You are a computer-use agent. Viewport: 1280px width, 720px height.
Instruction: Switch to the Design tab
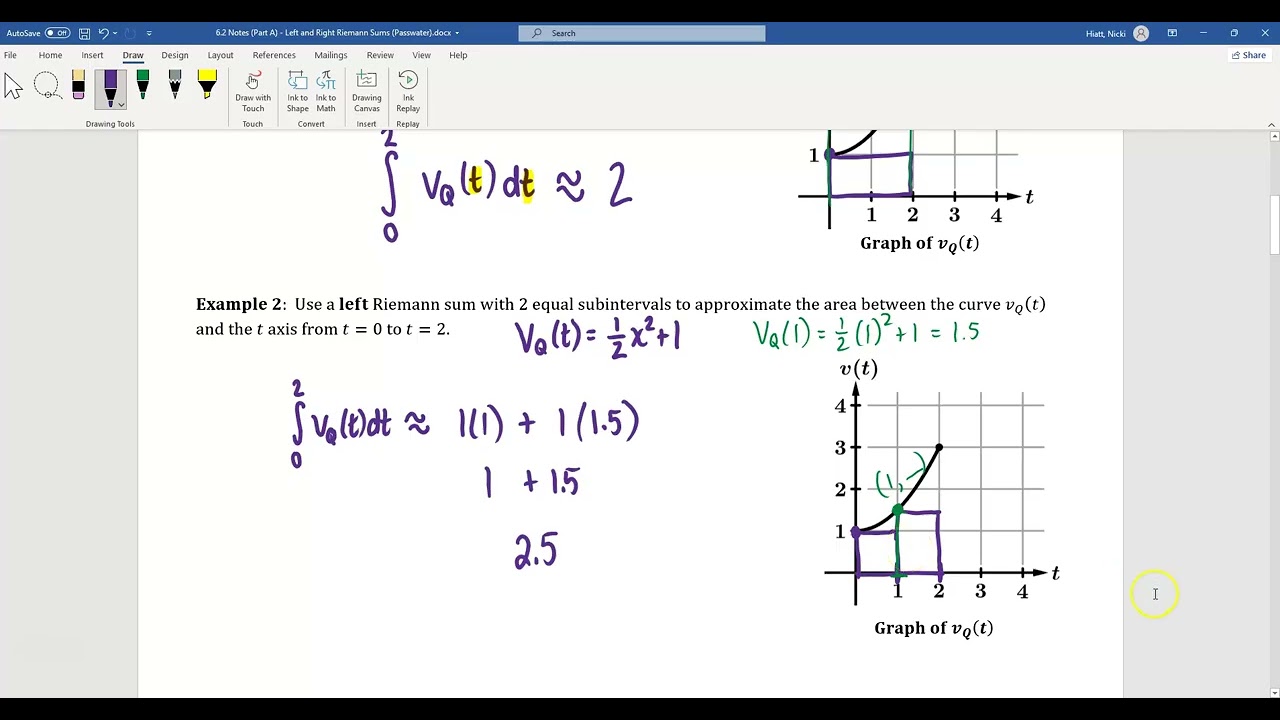coord(175,55)
